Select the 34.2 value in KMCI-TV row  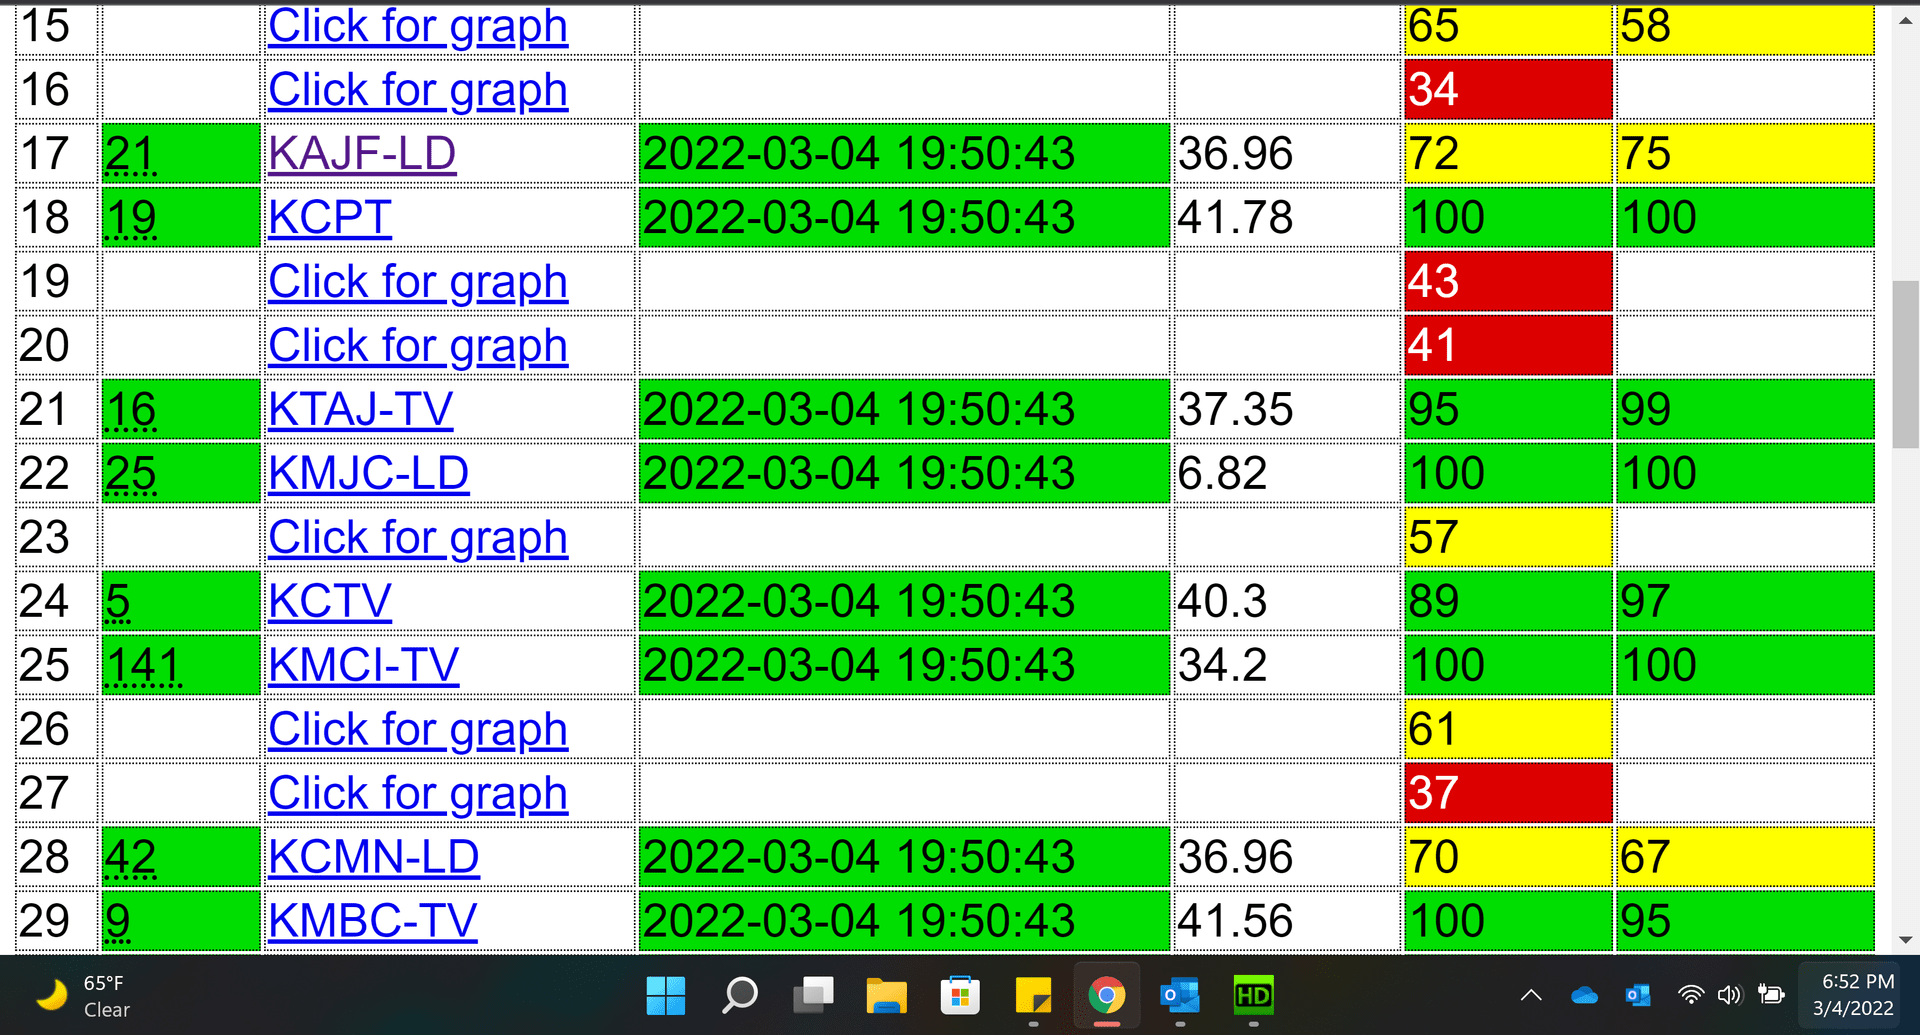(1222, 666)
